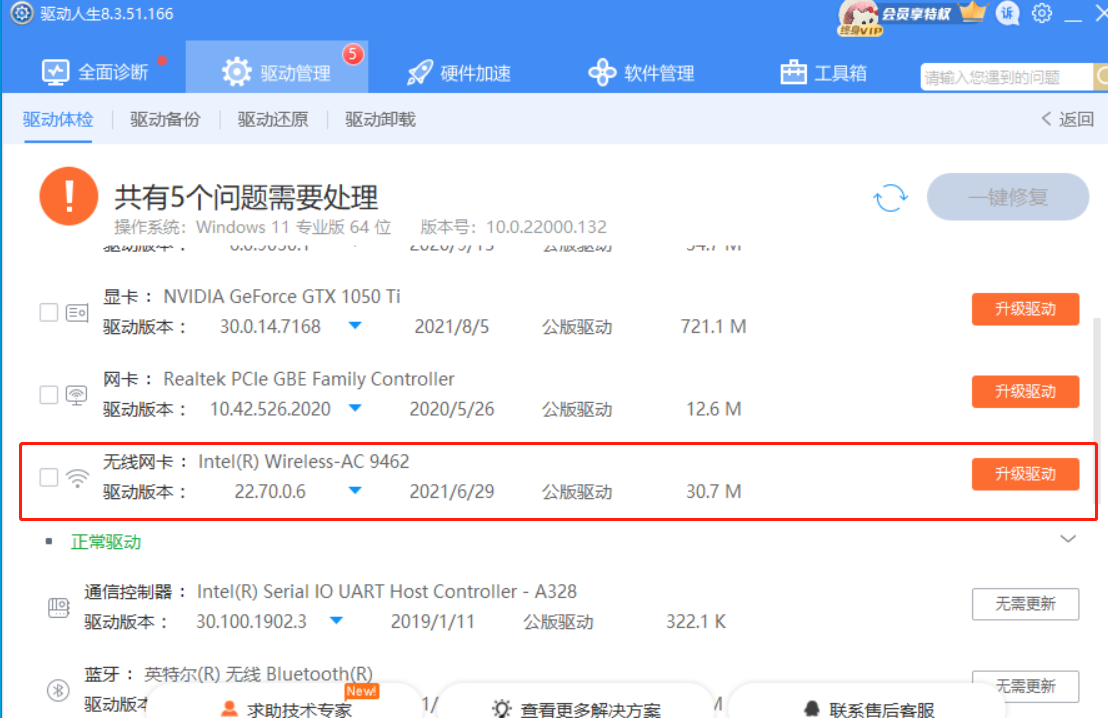
Task: Click 升级驱动 for the wireless network card
Action: (x=1025, y=474)
